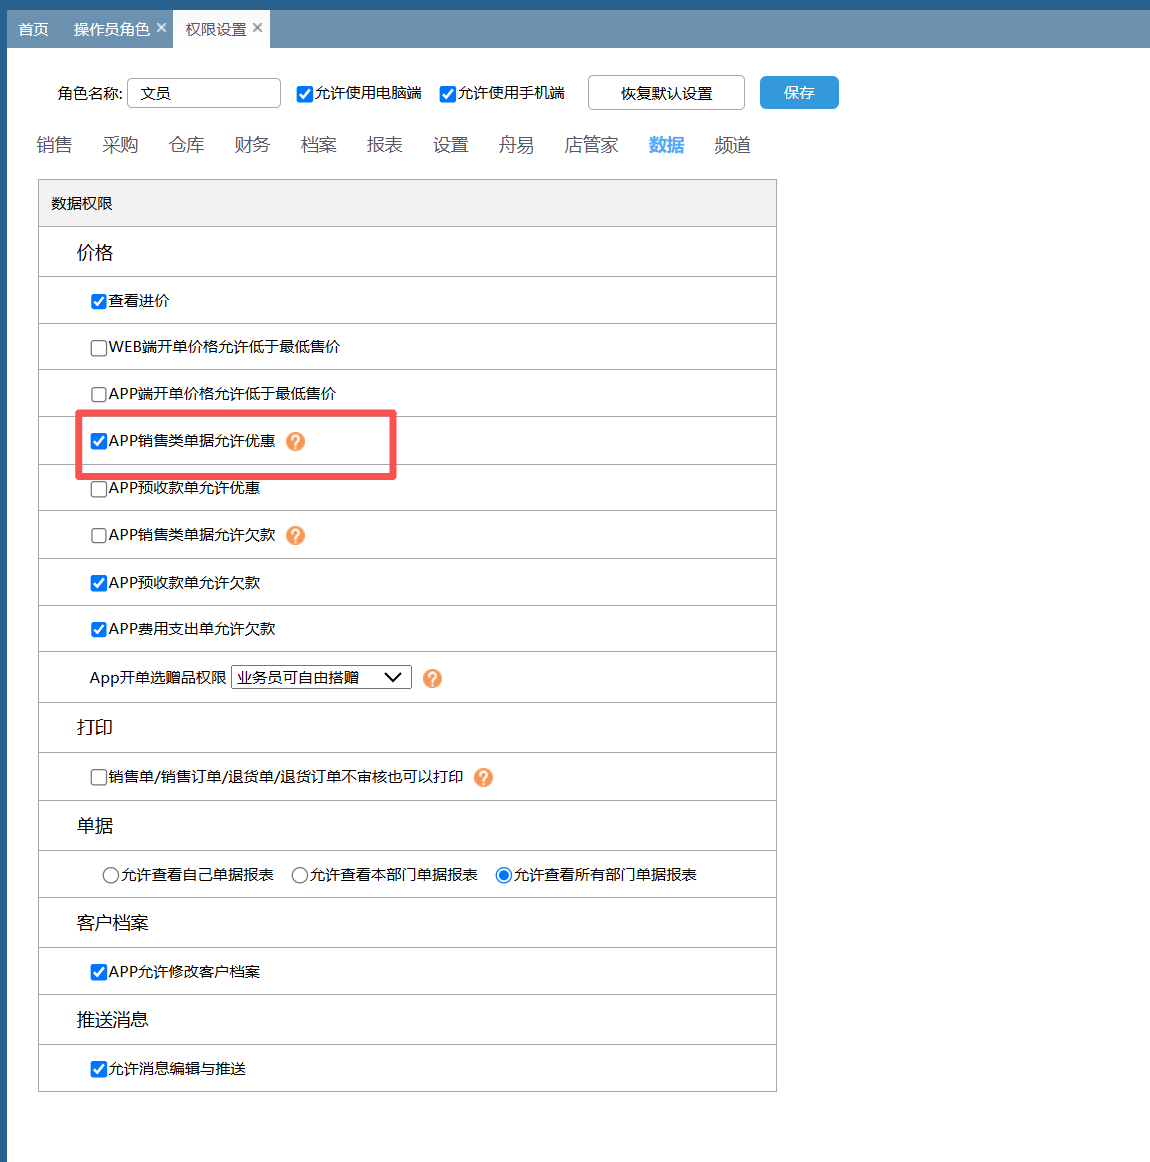Open the 财务 permissions tab
The image size is (1150, 1162).
pyautogui.click(x=252, y=145)
